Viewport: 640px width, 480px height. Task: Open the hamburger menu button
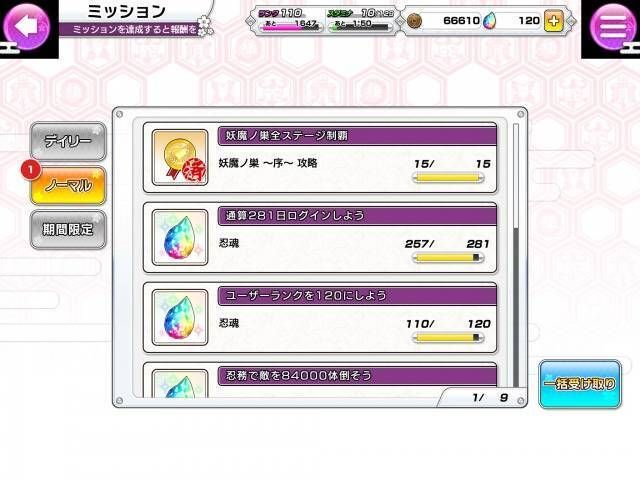(x=613, y=27)
